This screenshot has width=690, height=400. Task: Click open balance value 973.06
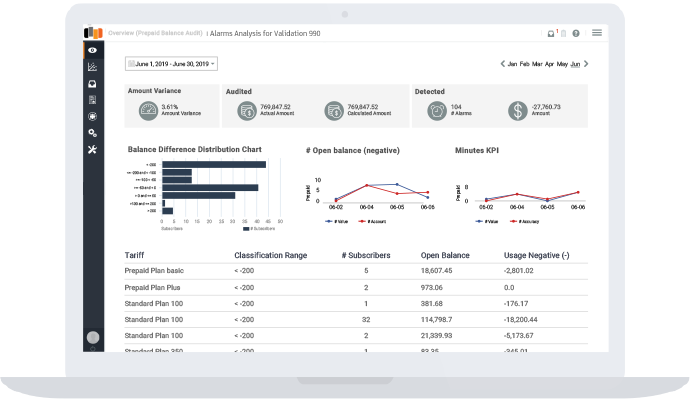coord(432,287)
